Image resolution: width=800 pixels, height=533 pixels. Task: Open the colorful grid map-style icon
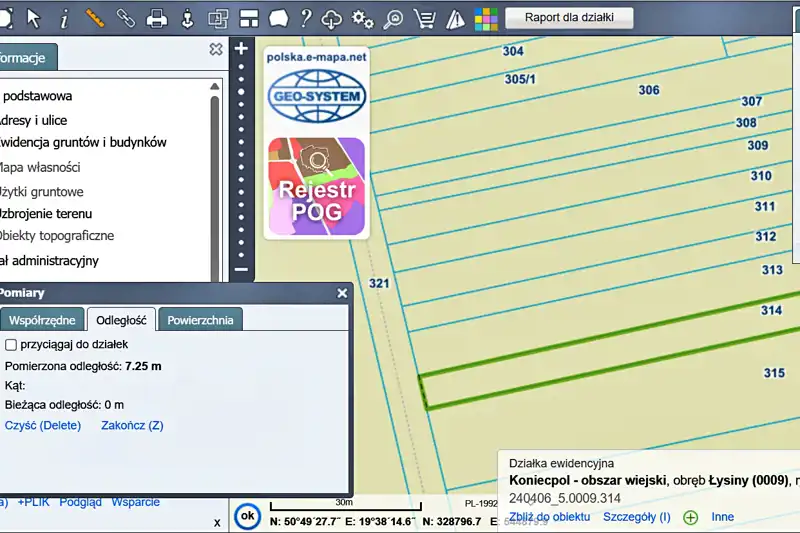(x=486, y=18)
